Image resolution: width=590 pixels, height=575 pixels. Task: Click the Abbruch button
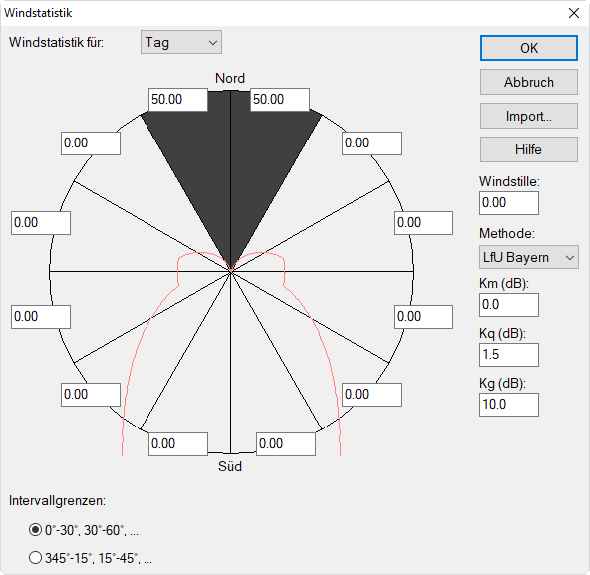(x=528, y=82)
